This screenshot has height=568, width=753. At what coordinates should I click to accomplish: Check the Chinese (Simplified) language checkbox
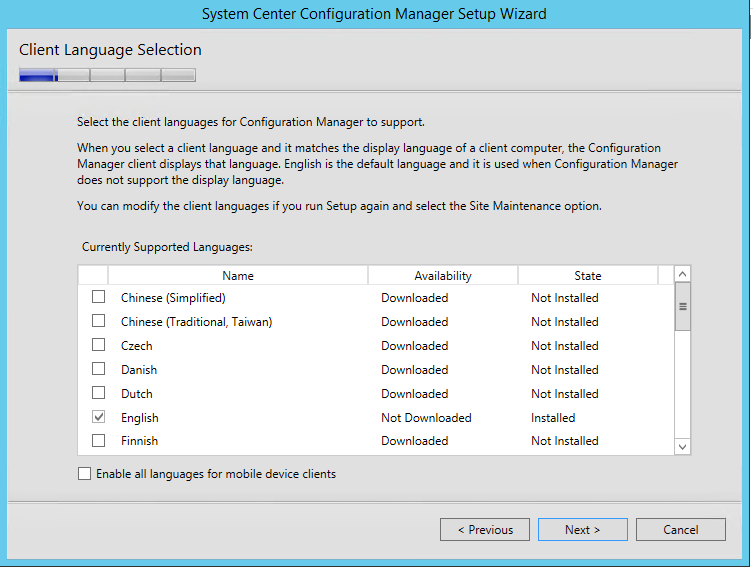[x=98, y=297]
